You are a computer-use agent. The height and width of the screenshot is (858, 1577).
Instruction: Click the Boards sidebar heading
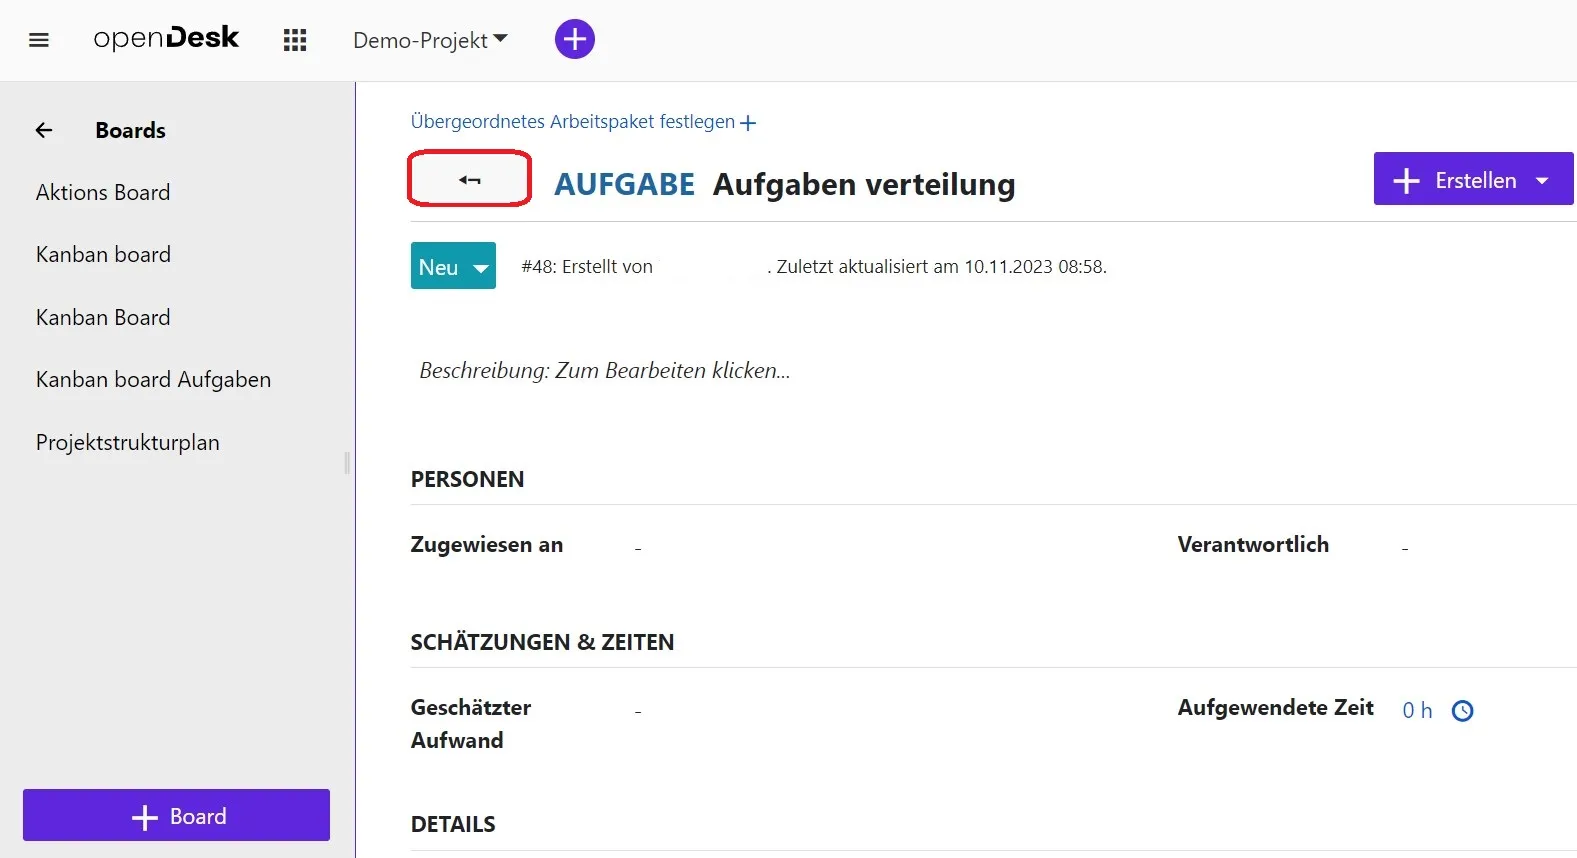[131, 130]
